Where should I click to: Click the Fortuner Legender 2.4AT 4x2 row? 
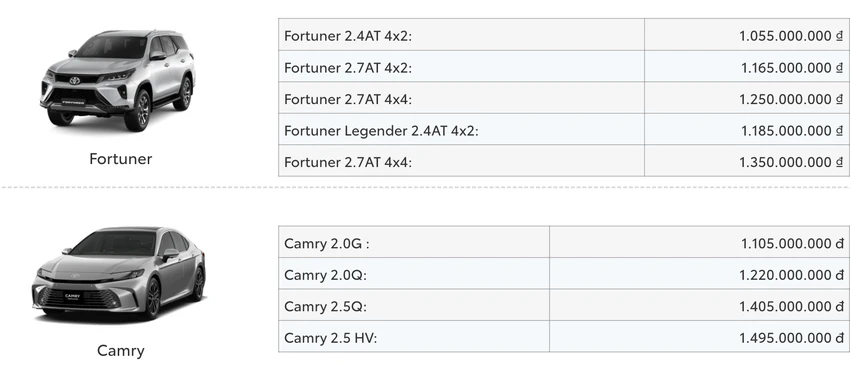tap(564, 130)
